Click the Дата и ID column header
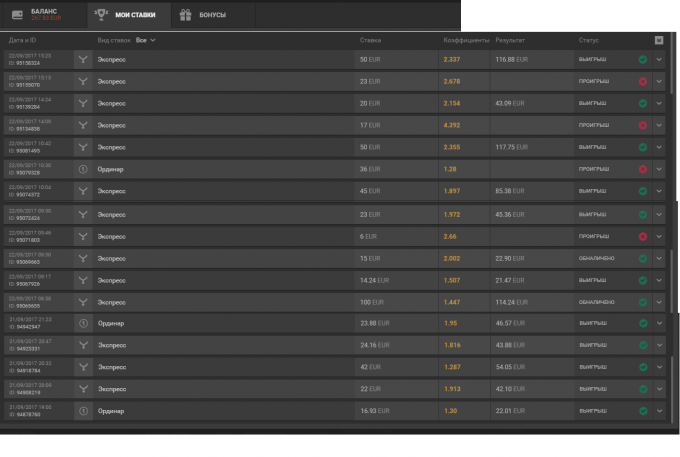Screen dimensions: 680x457 click(22, 40)
